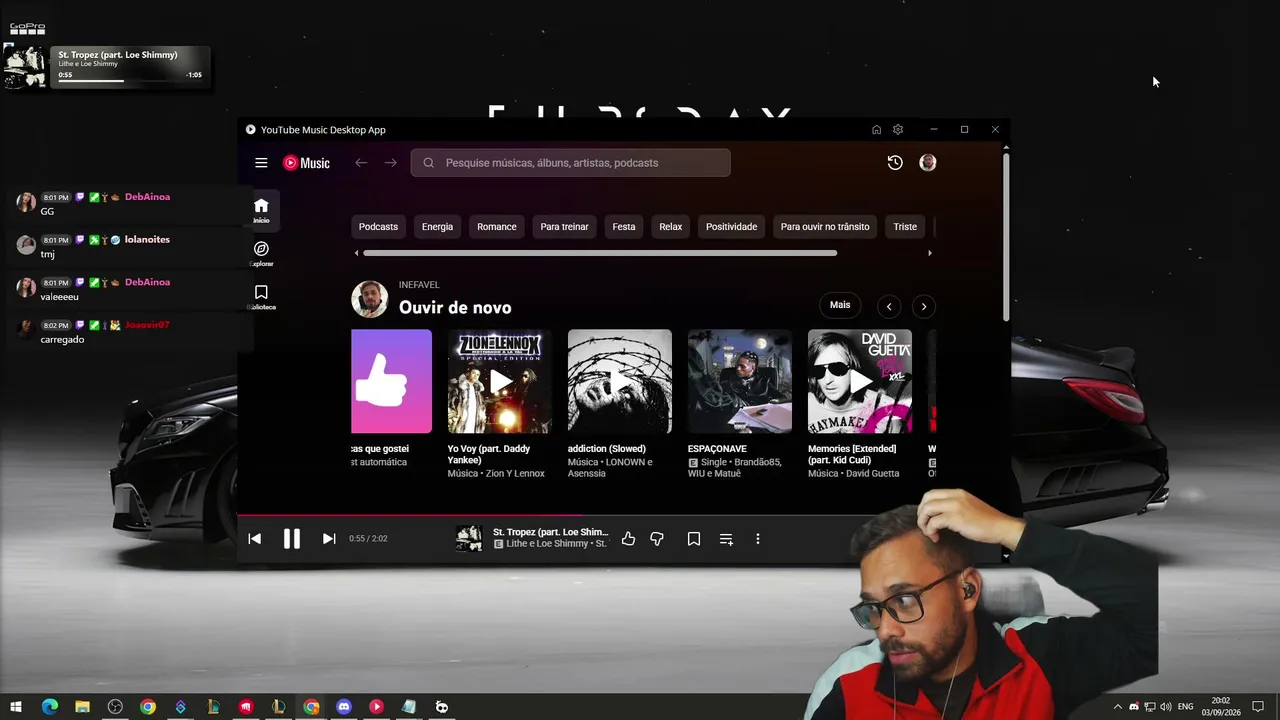Play the addiction (Slowed) cover
The width and height of the screenshot is (1280, 720).
(620, 381)
